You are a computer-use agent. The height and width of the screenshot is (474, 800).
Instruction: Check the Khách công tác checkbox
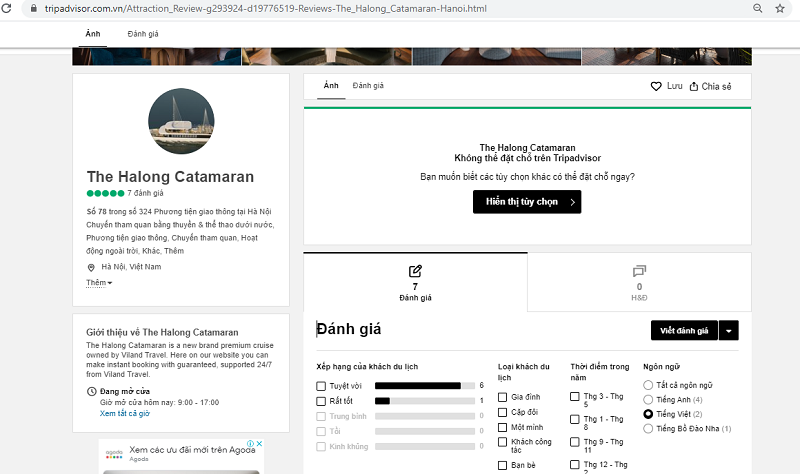tap(503, 442)
